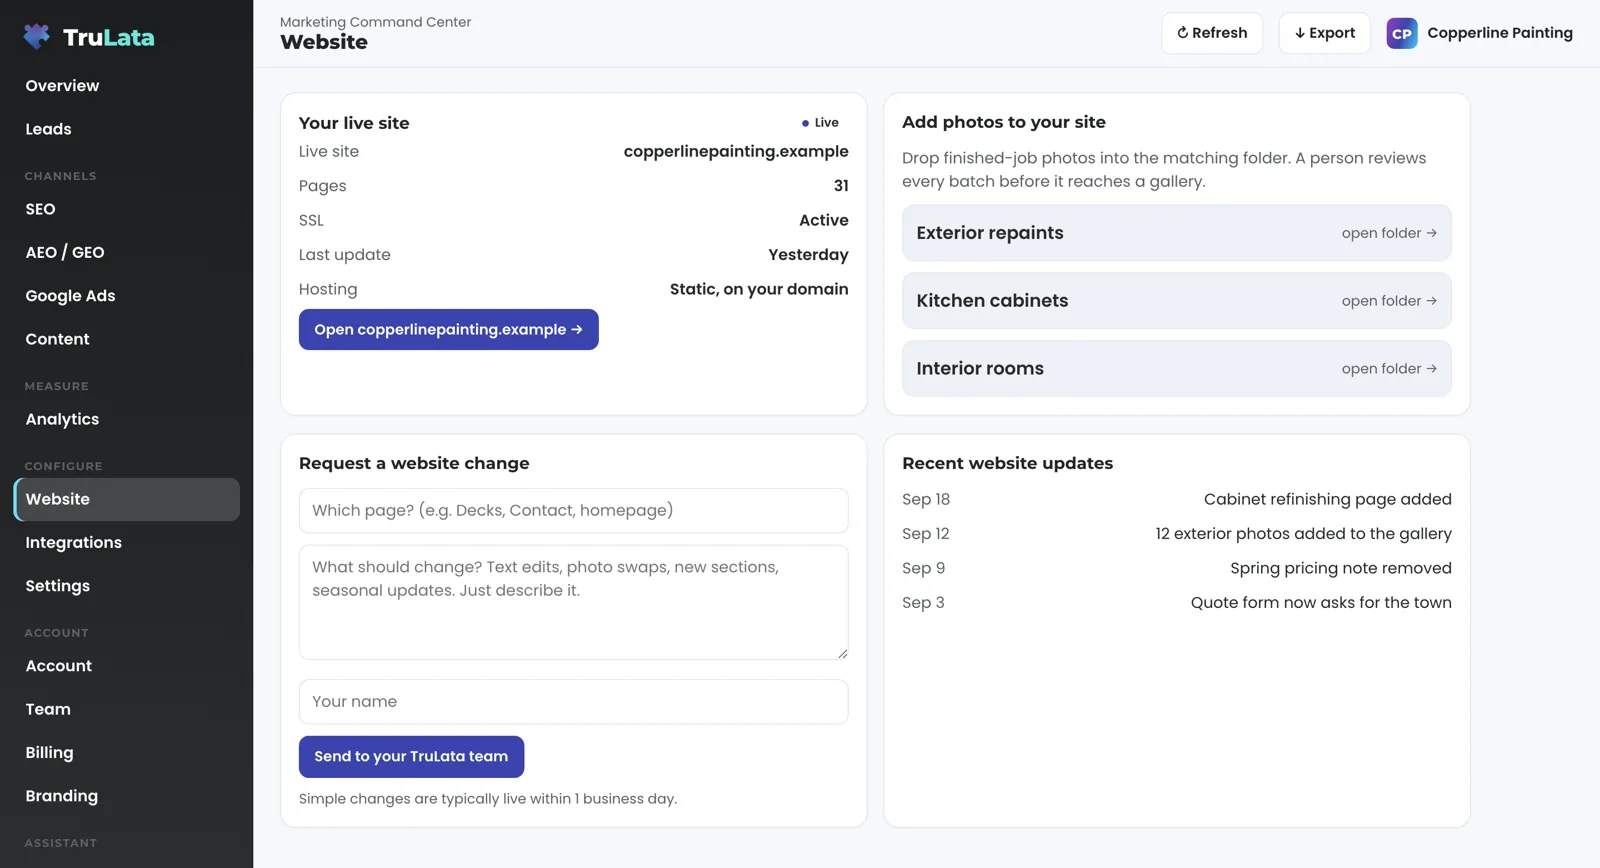Screen dimensions: 1600x868
Task: Click the Pages count '31'
Action: [x=841, y=186]
